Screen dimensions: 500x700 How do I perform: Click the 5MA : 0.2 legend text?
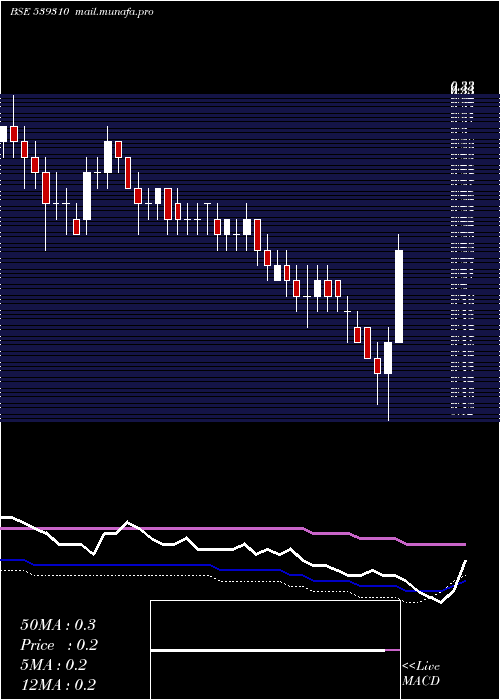[x=54, y=665]
